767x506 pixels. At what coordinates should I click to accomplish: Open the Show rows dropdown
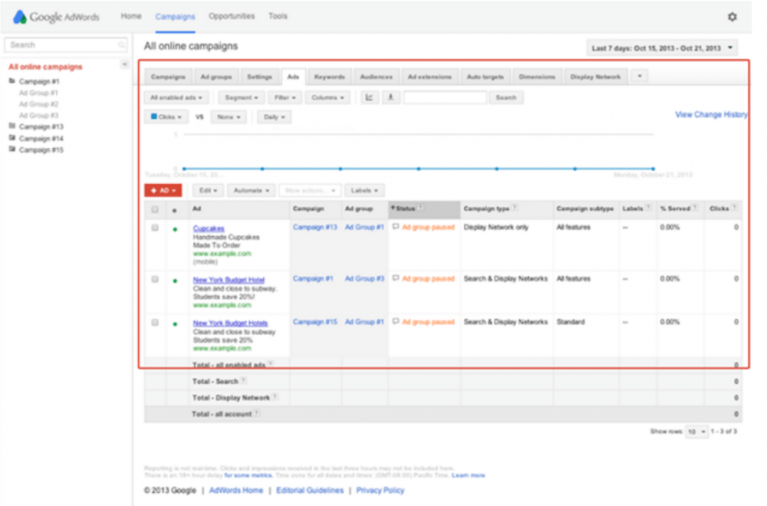[697, 431]
